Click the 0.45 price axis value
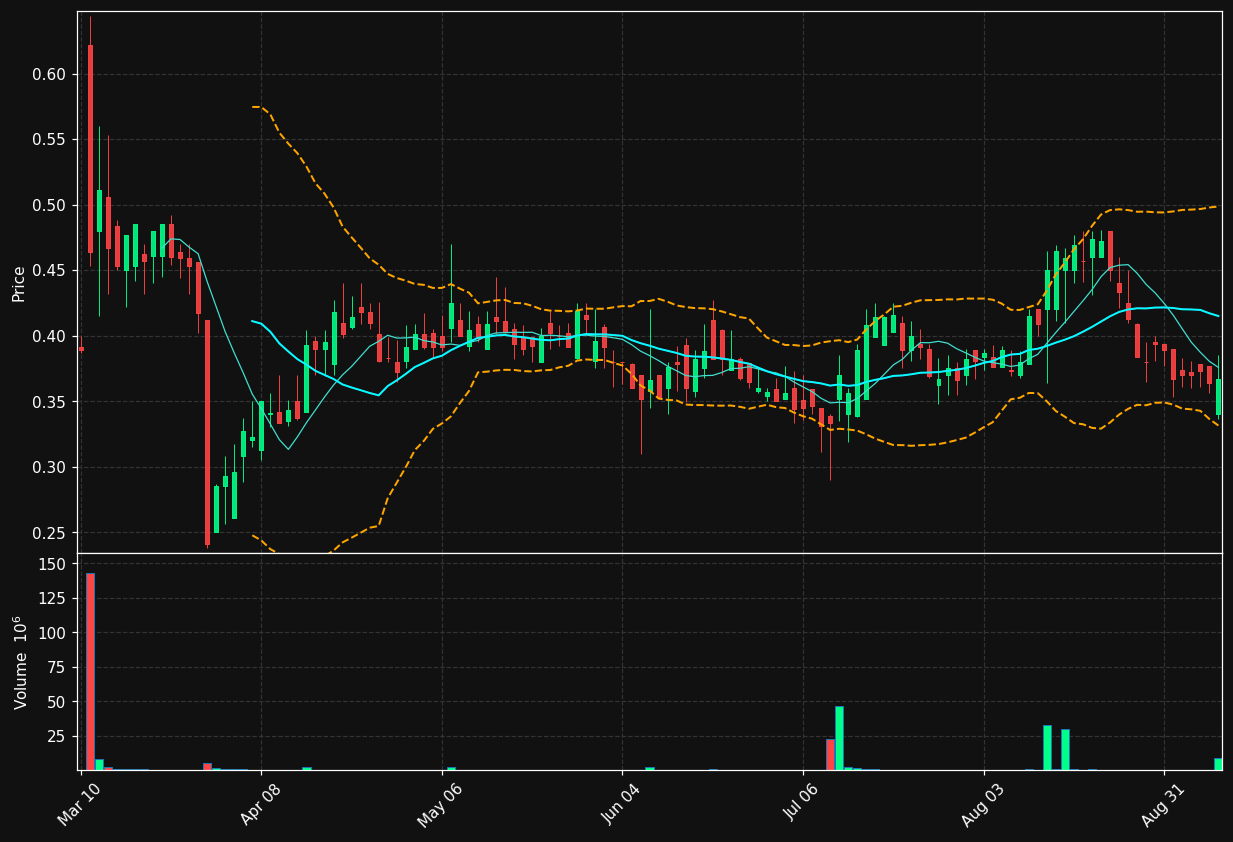The width and height of the screenshot is (1233, 842). tap(49, 271)
